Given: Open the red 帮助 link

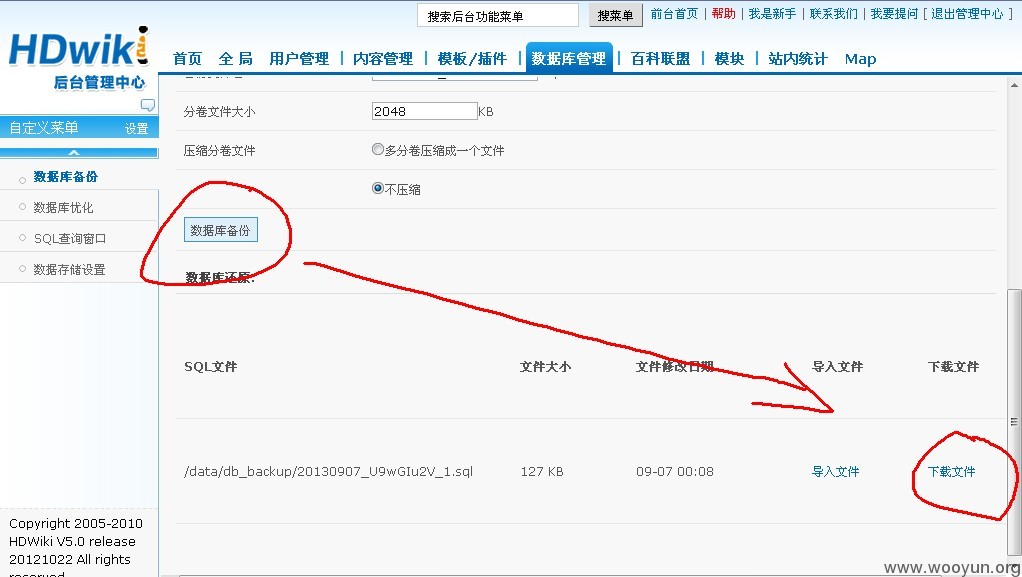Looking at the screenshot, I should (x=723, y=14).
